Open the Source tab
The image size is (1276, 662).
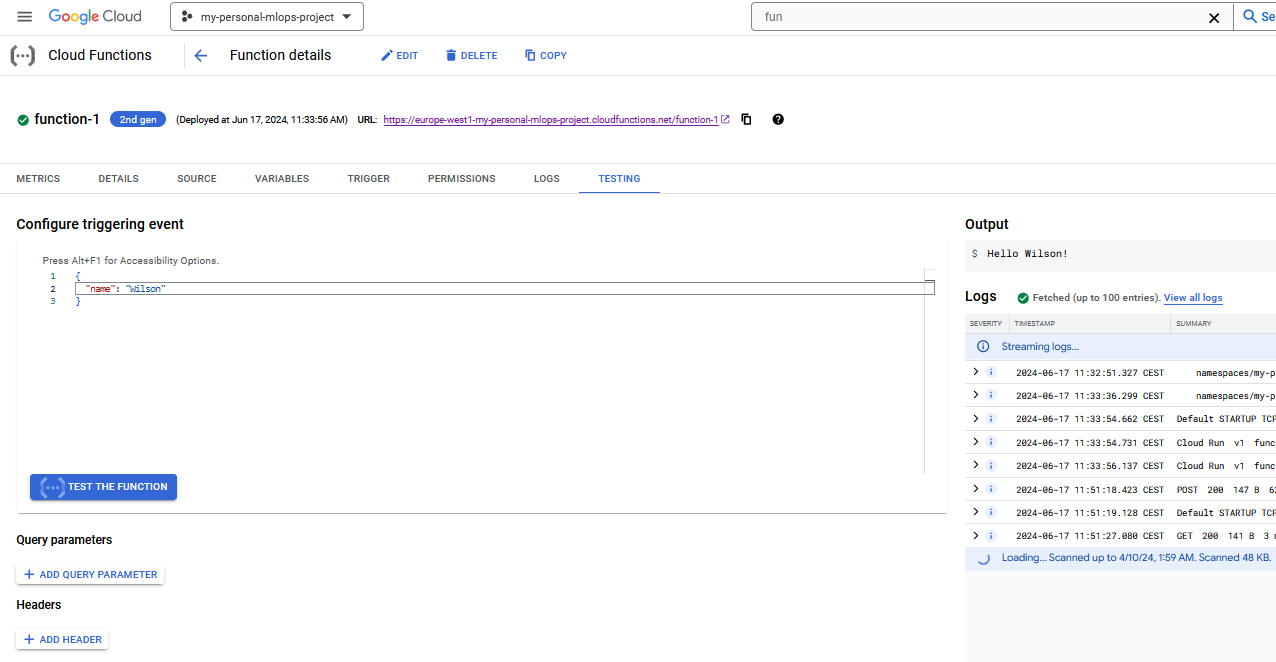click(x=197, y=179)
